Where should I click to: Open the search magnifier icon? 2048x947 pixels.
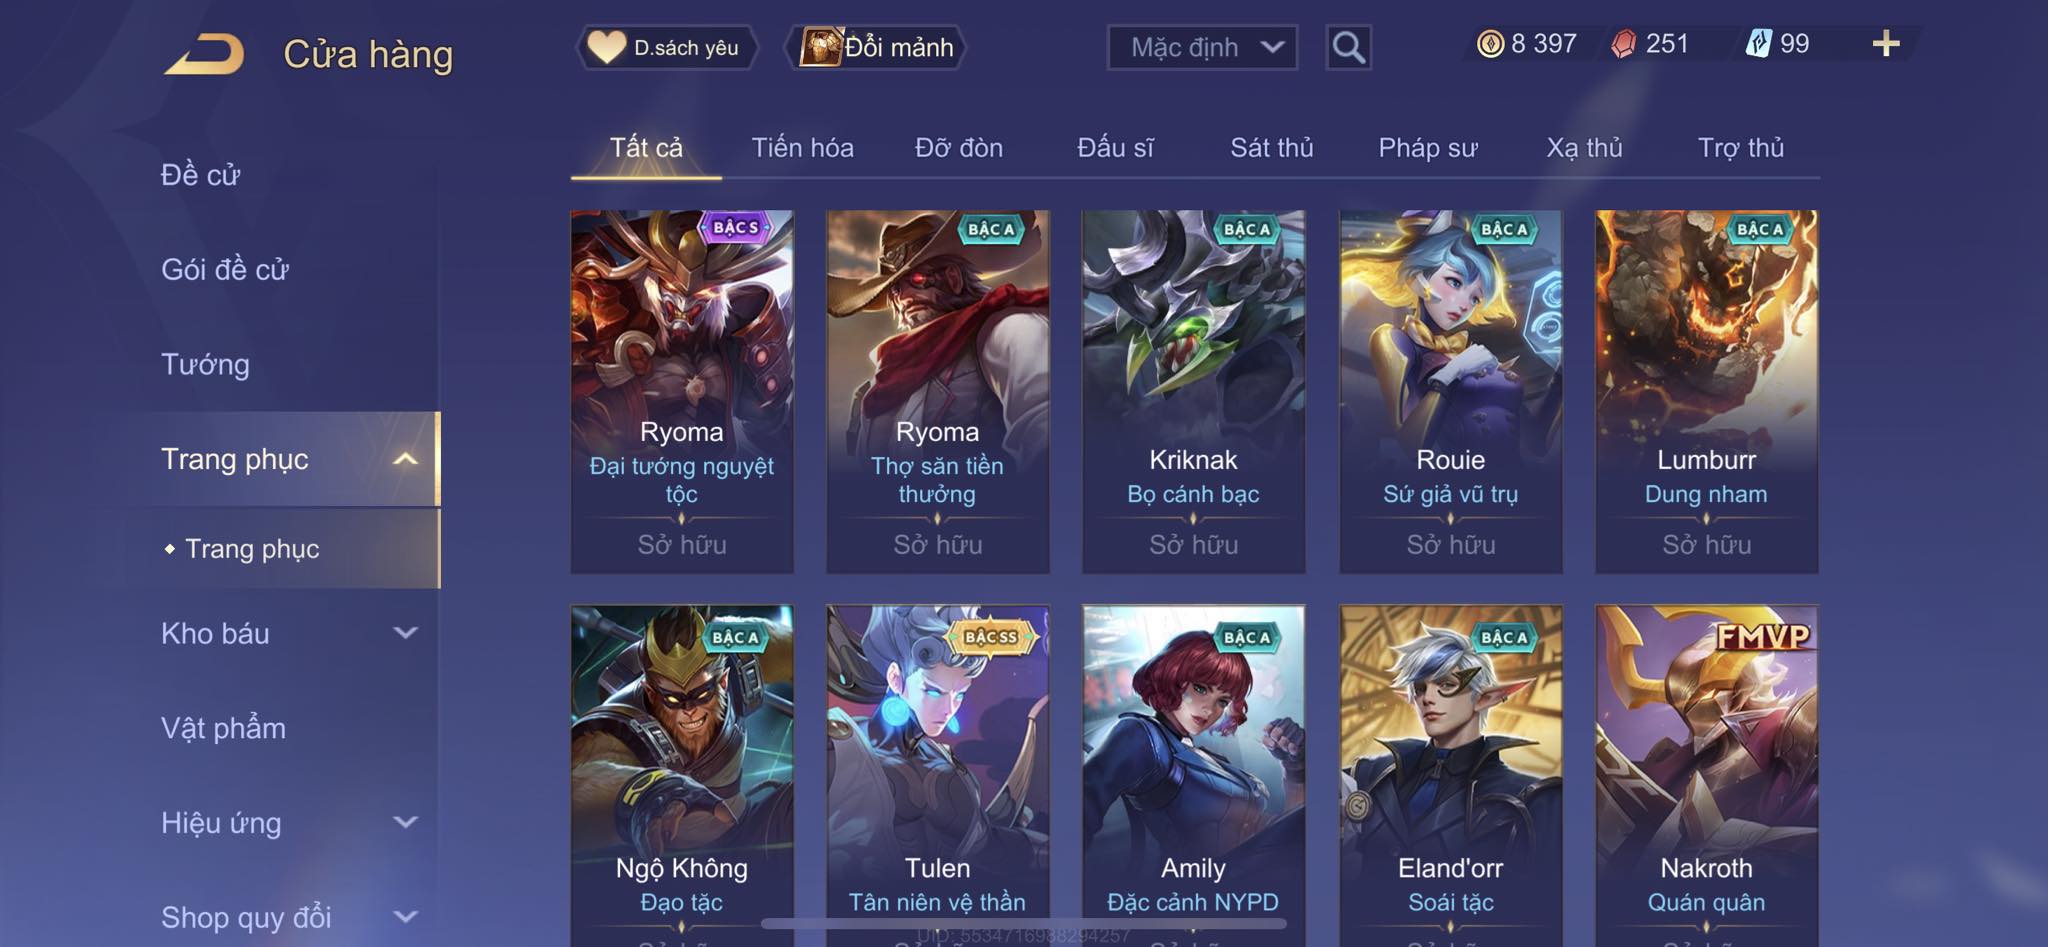pyautogui.click(x=1348, y=47)
